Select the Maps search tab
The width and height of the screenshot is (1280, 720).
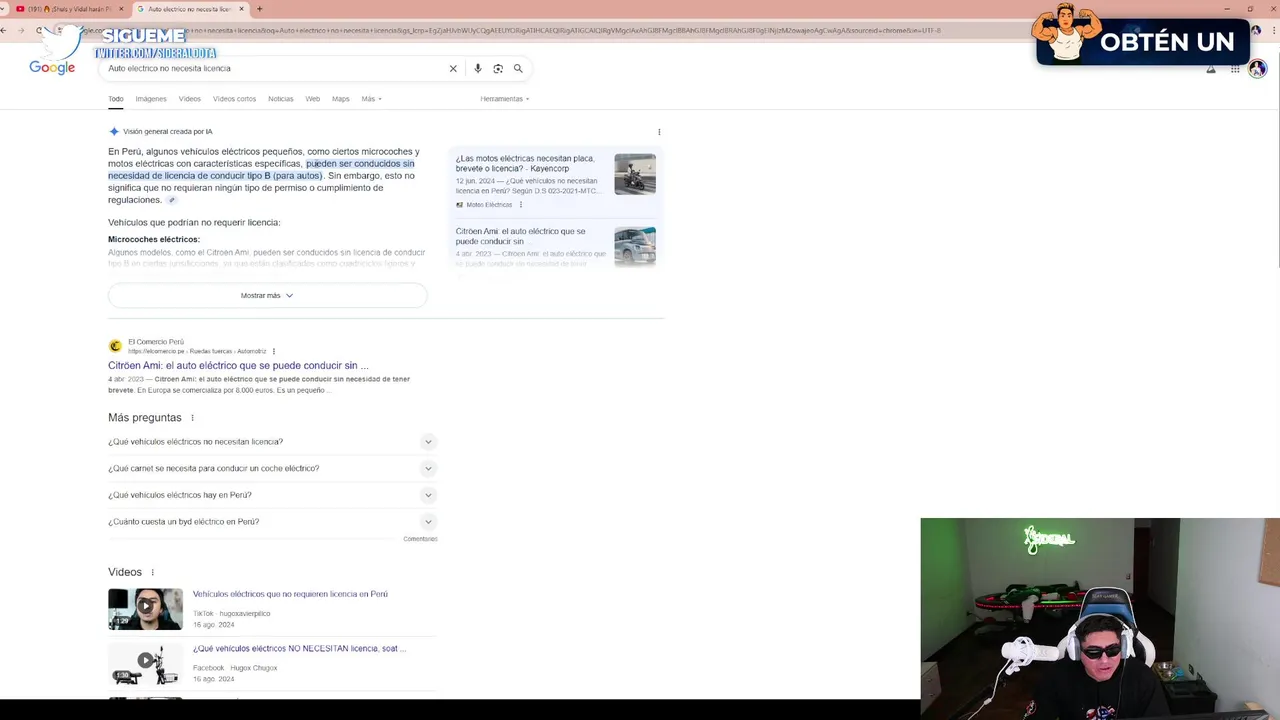341,99
